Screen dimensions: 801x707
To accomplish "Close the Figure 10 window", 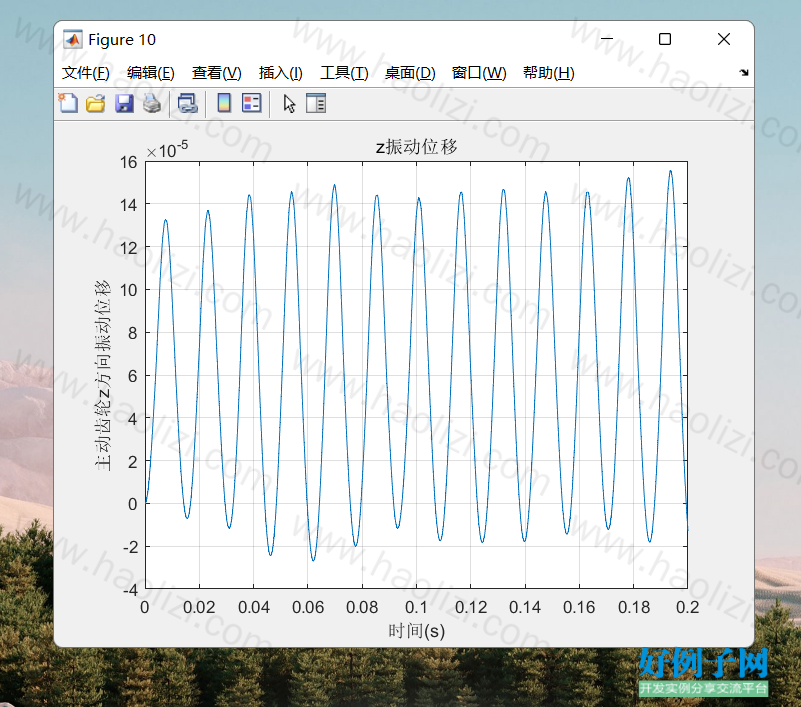I will click(x=723, y=39).
